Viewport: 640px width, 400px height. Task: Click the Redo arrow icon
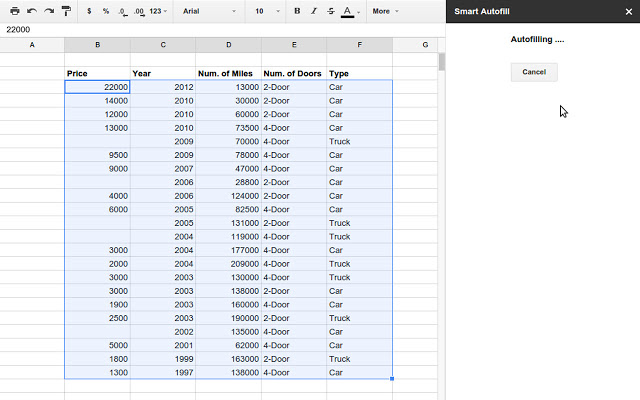click(49, 11)
